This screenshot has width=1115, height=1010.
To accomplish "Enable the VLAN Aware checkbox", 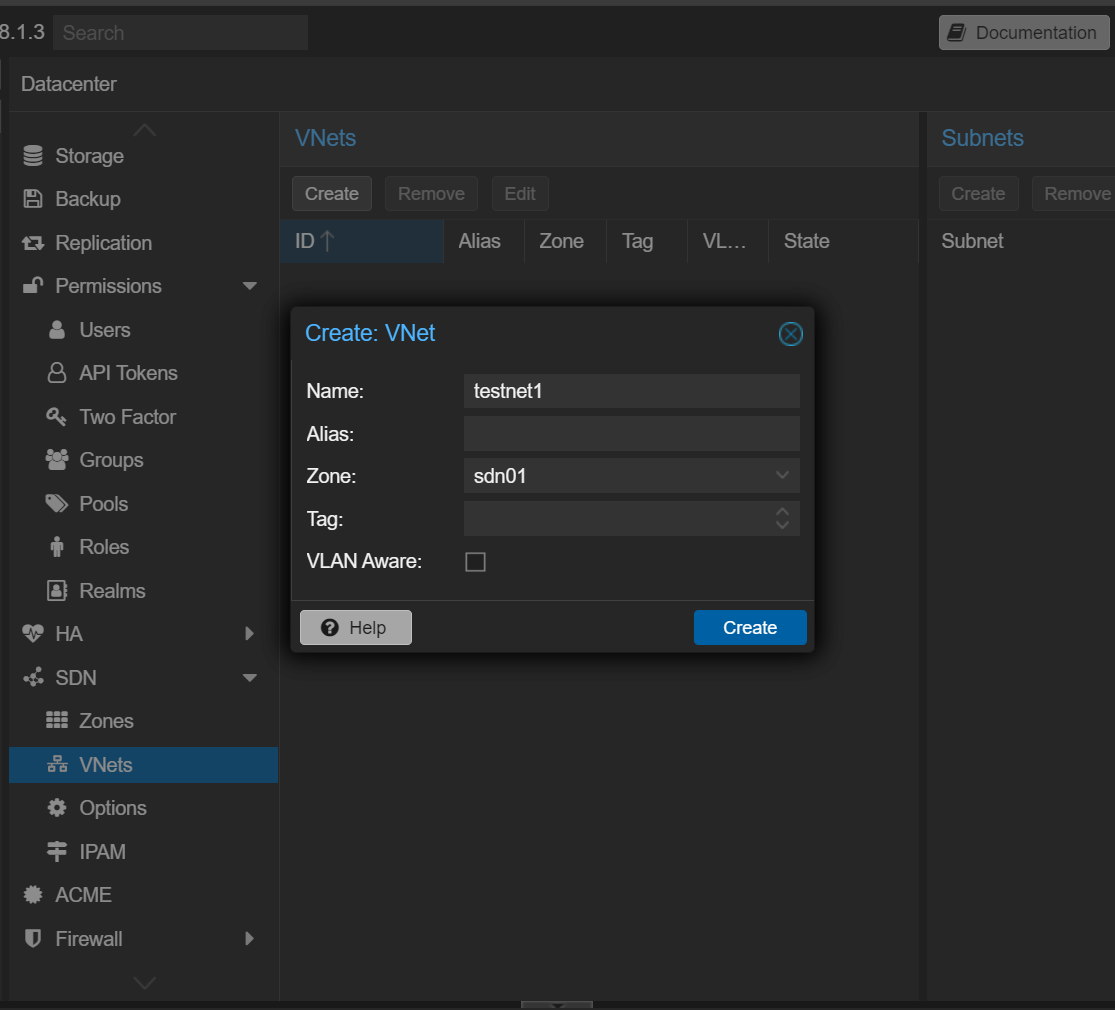I will [476, 562].
